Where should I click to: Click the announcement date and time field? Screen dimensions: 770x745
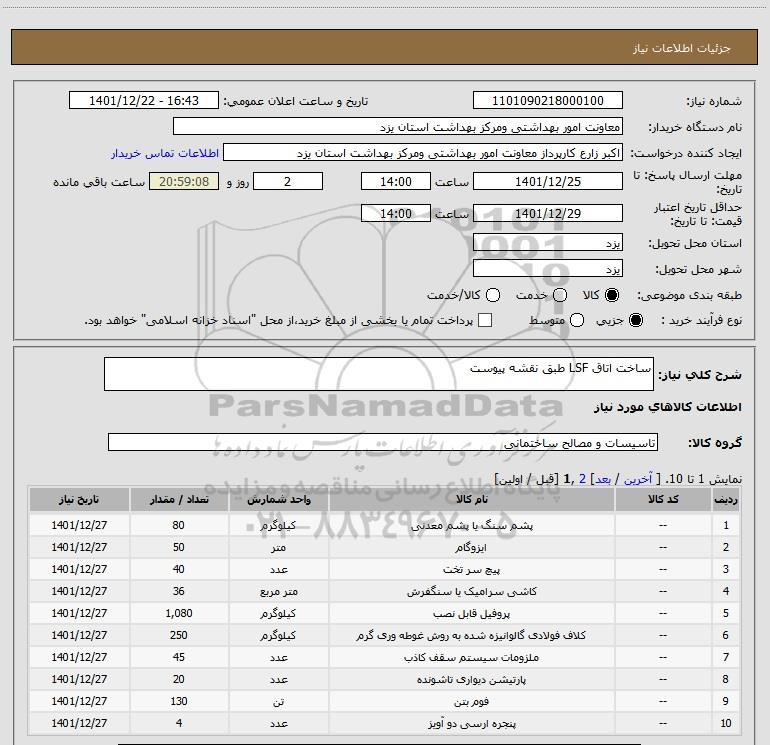point(144,101)
